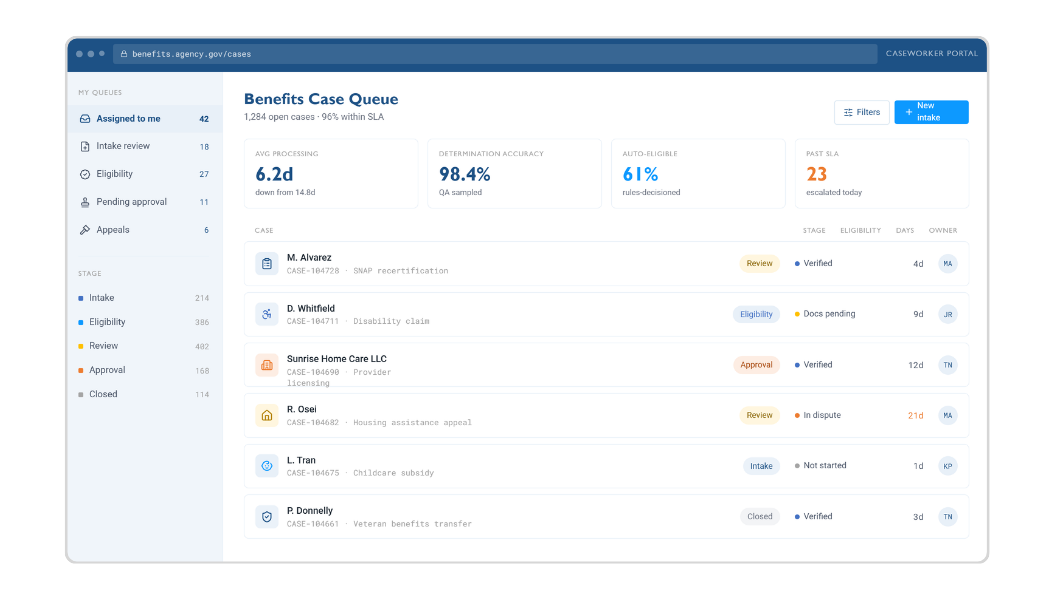
Task: Click the MA owner avatar on R. Osei row
Action: pos(948,415)
